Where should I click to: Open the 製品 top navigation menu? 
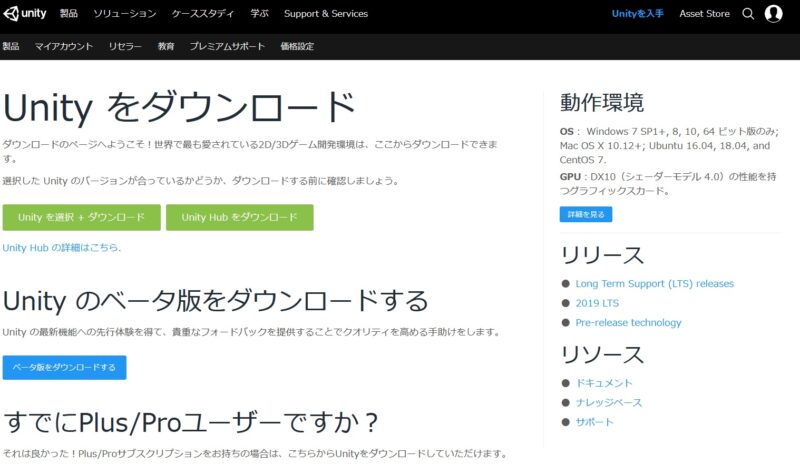(68, 14)
